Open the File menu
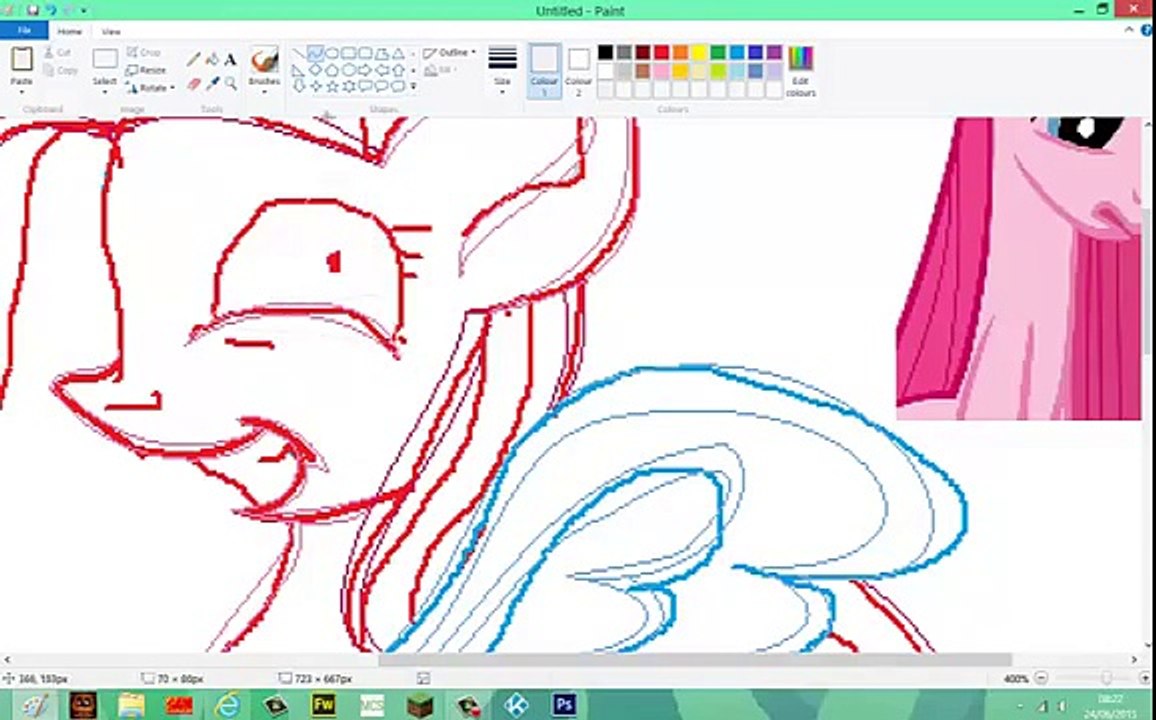The height and width of the screenshot is (720, 1156). point(24,31)
